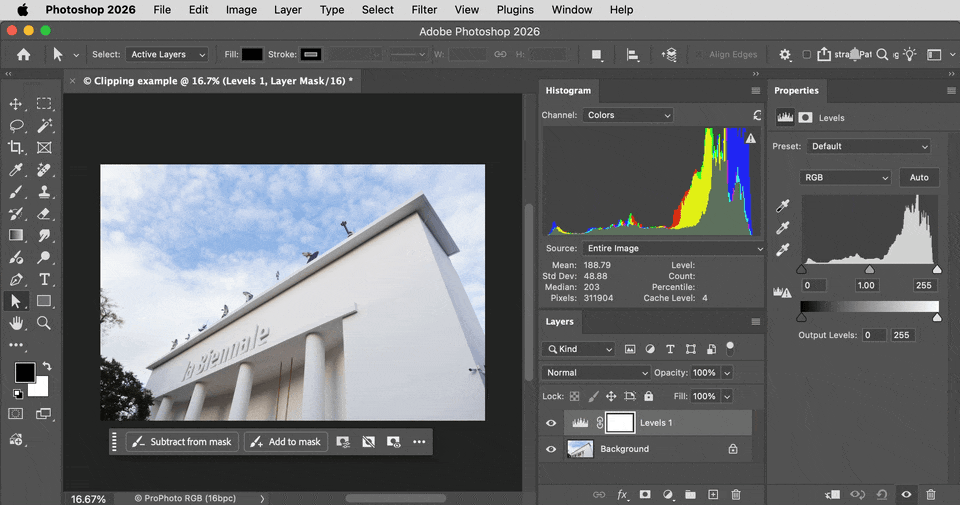
Task: Sample white point with Levels eyedropper
Action: 782,250
